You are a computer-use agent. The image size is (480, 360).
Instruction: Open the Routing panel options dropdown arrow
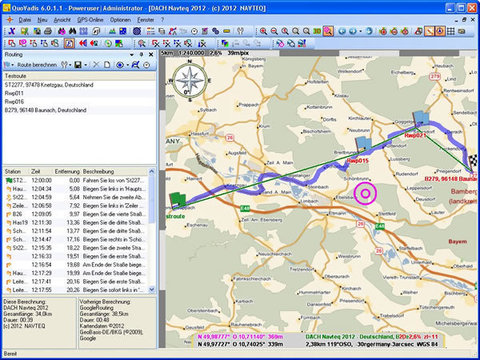pyautogui.click(x=132, y=54)
